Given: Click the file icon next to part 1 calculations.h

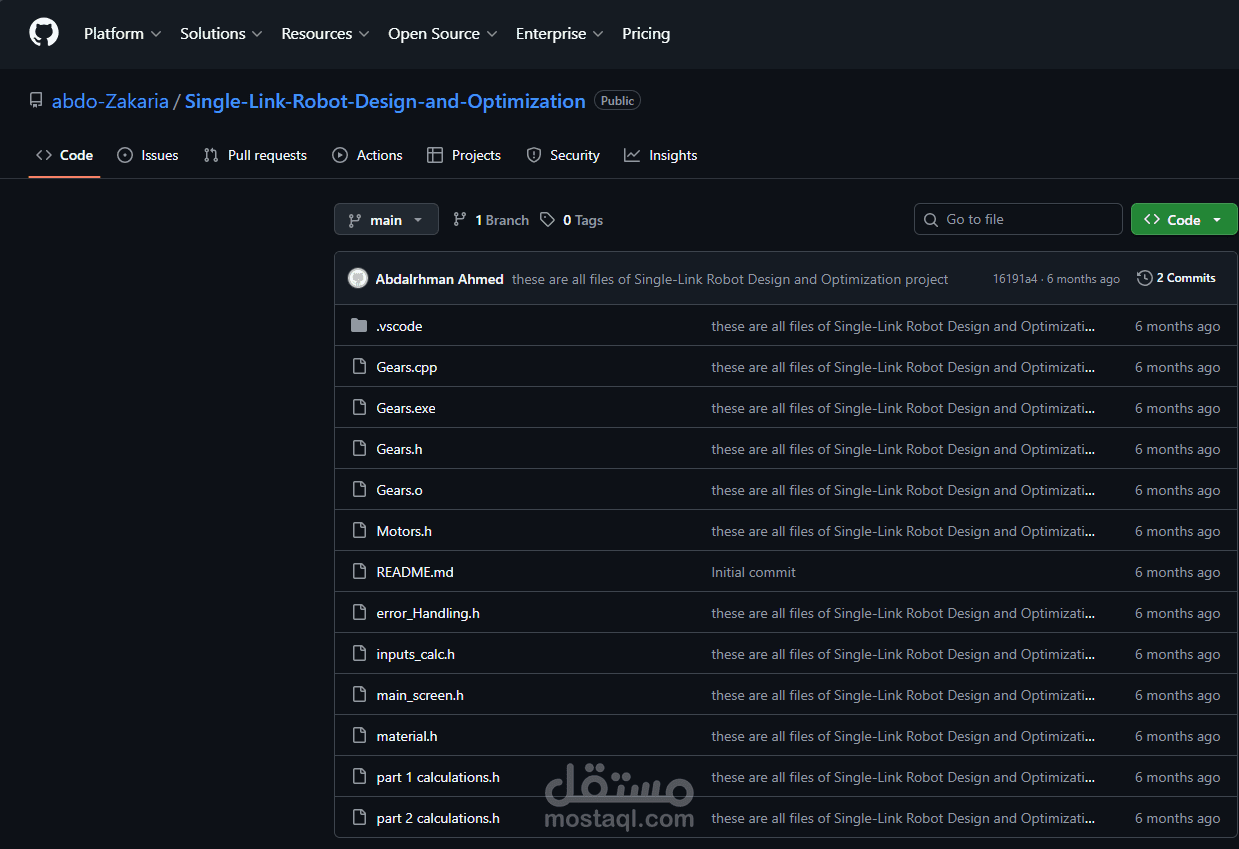Looking at the screenshot, I should pos(359,777).
